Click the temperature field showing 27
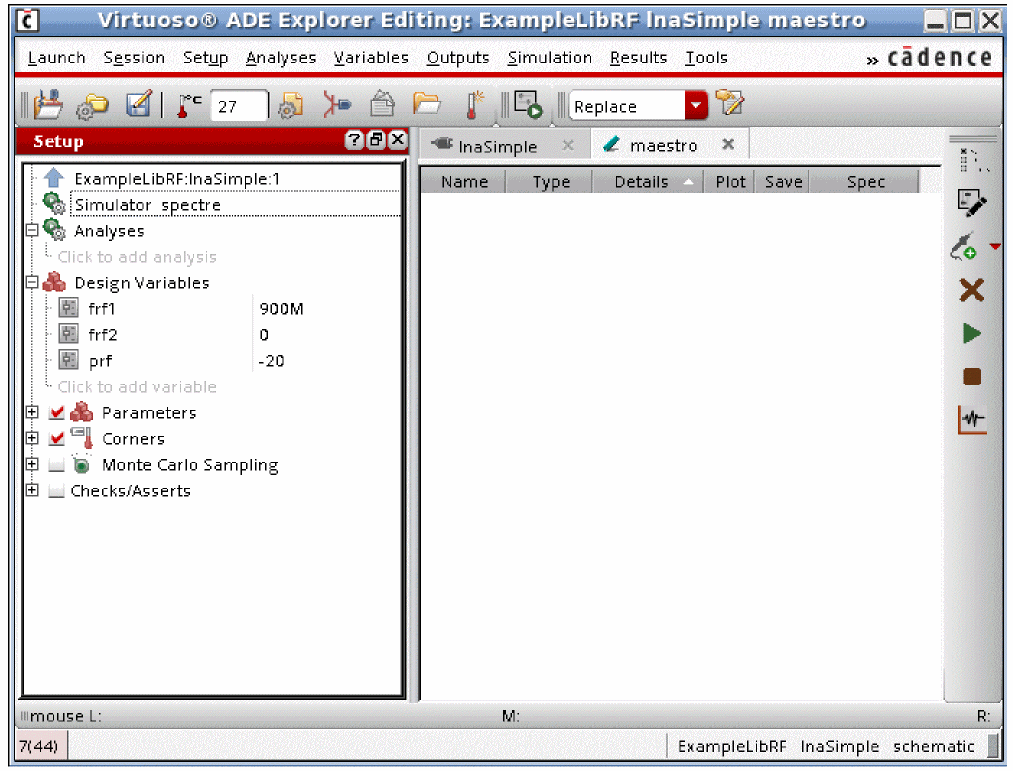This screenshot has width=1013, height=771. [x=238, y=106]
